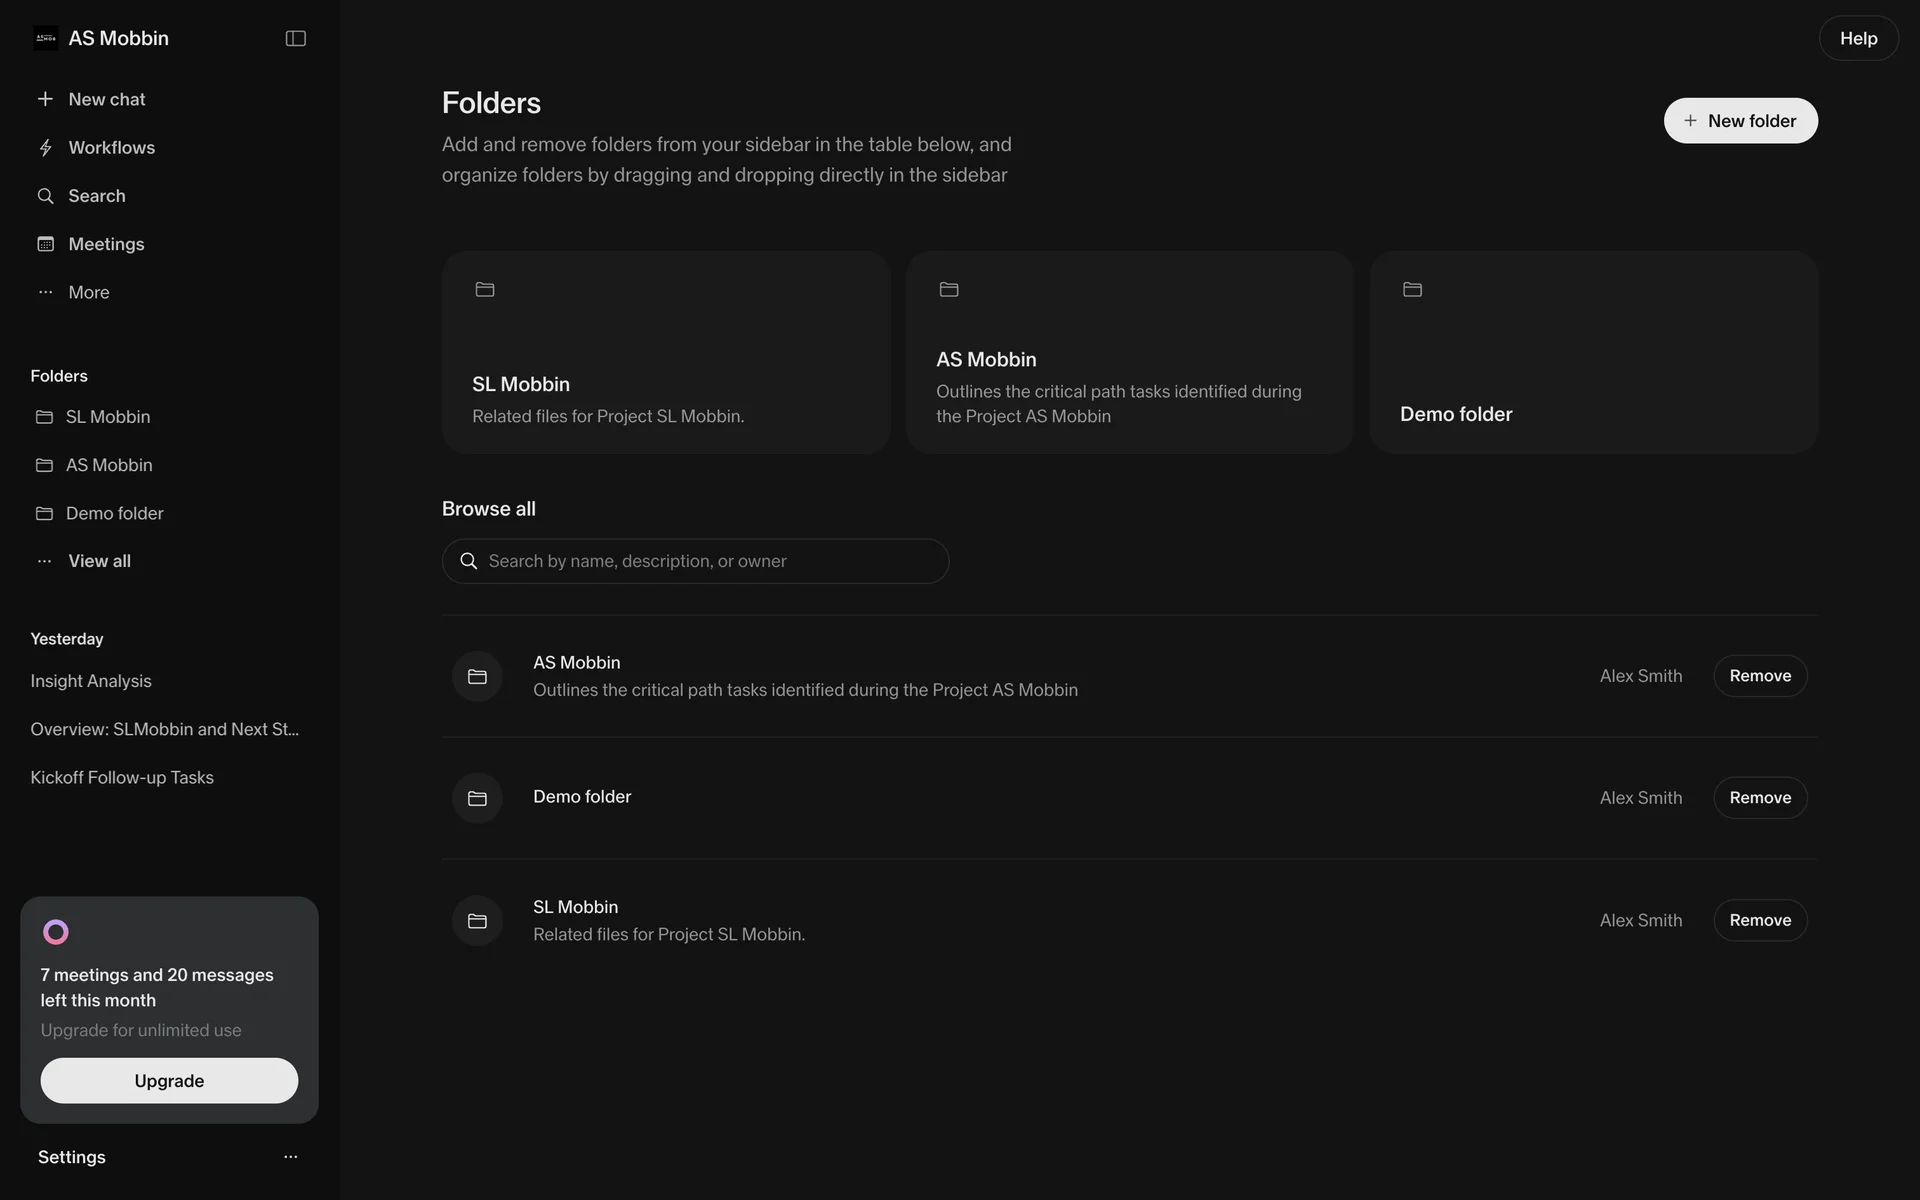Open Meetings using the calendar icon
1920x1200 pixels.
pos(45,244)
